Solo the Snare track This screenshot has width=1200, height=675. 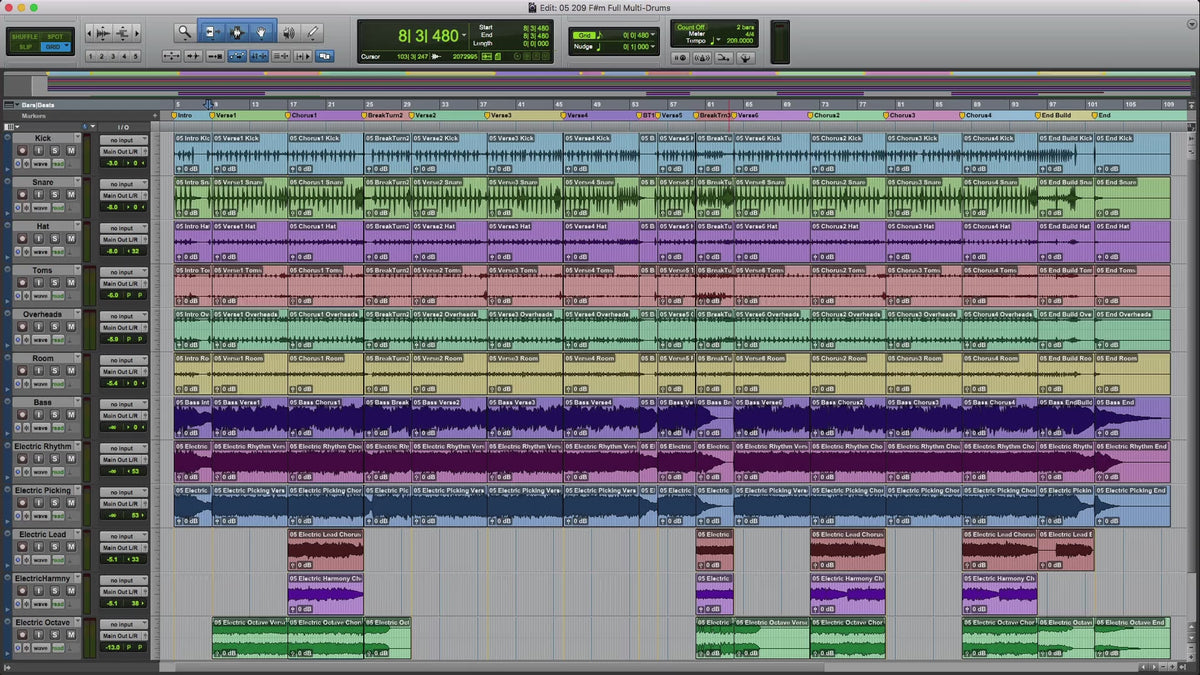tap(55, 195)
